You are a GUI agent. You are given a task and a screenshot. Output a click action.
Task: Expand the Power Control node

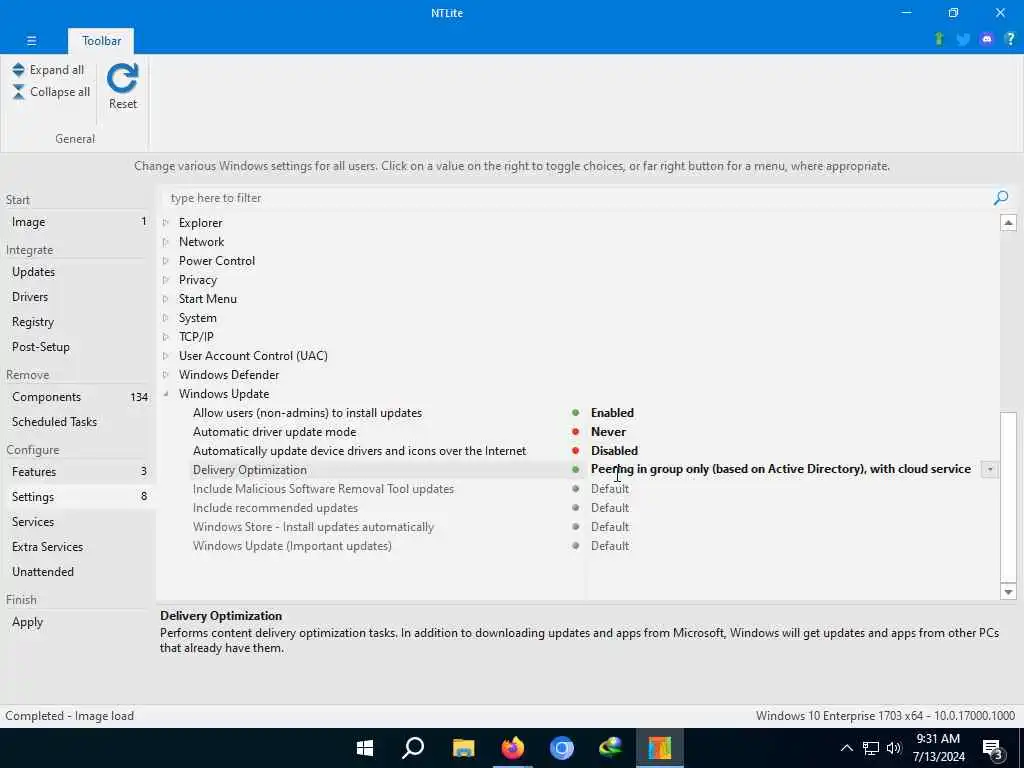tap(166, 261)
